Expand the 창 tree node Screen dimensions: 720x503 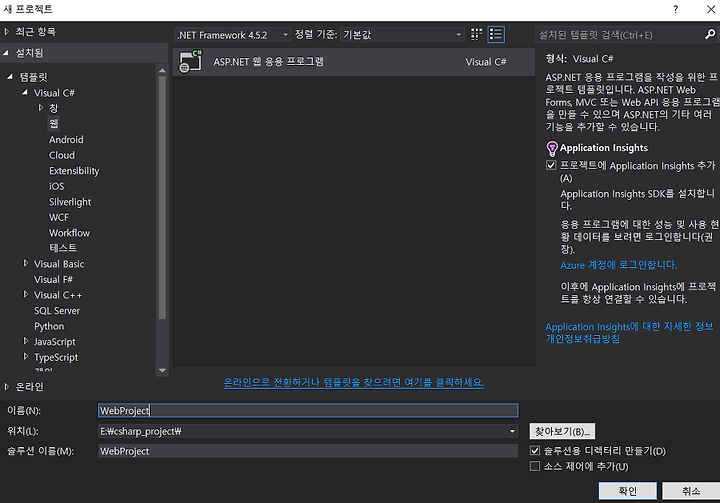(x=40, y=108)
